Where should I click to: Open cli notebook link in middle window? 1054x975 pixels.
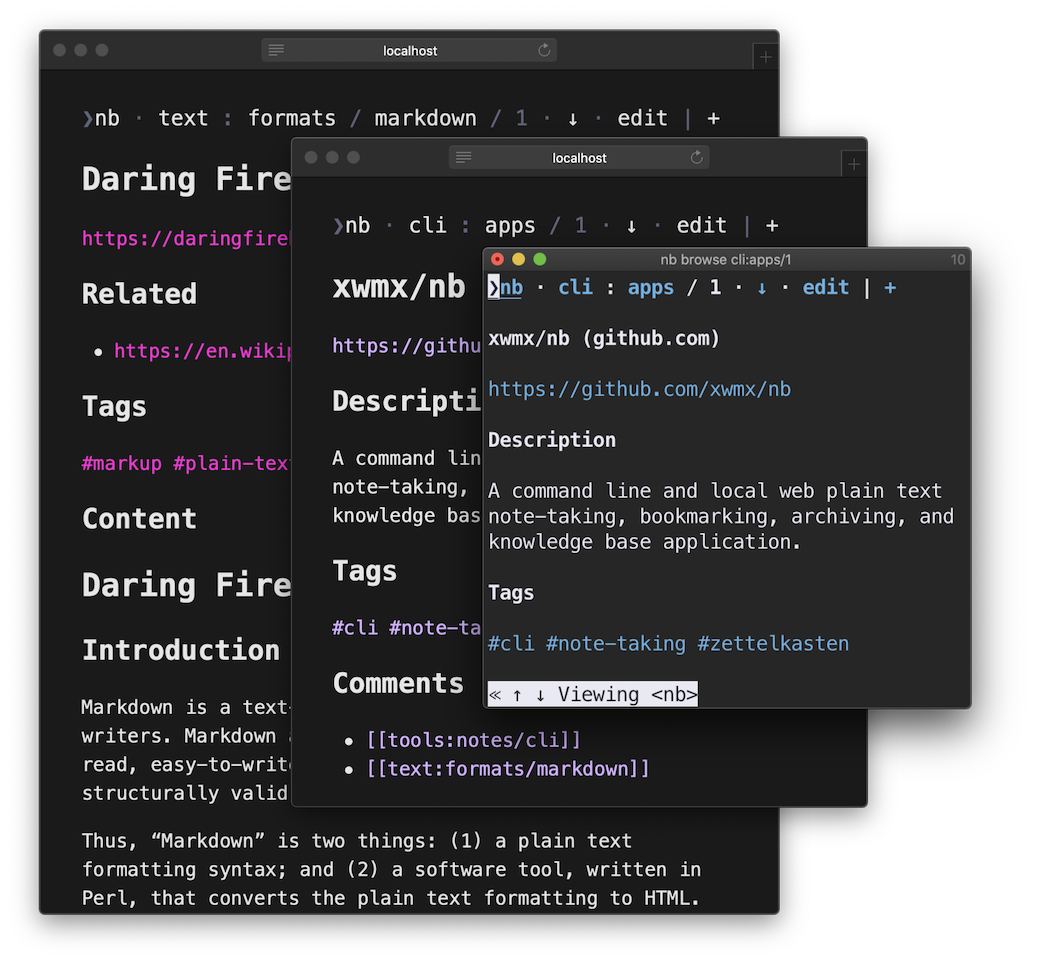pos(428,225)
